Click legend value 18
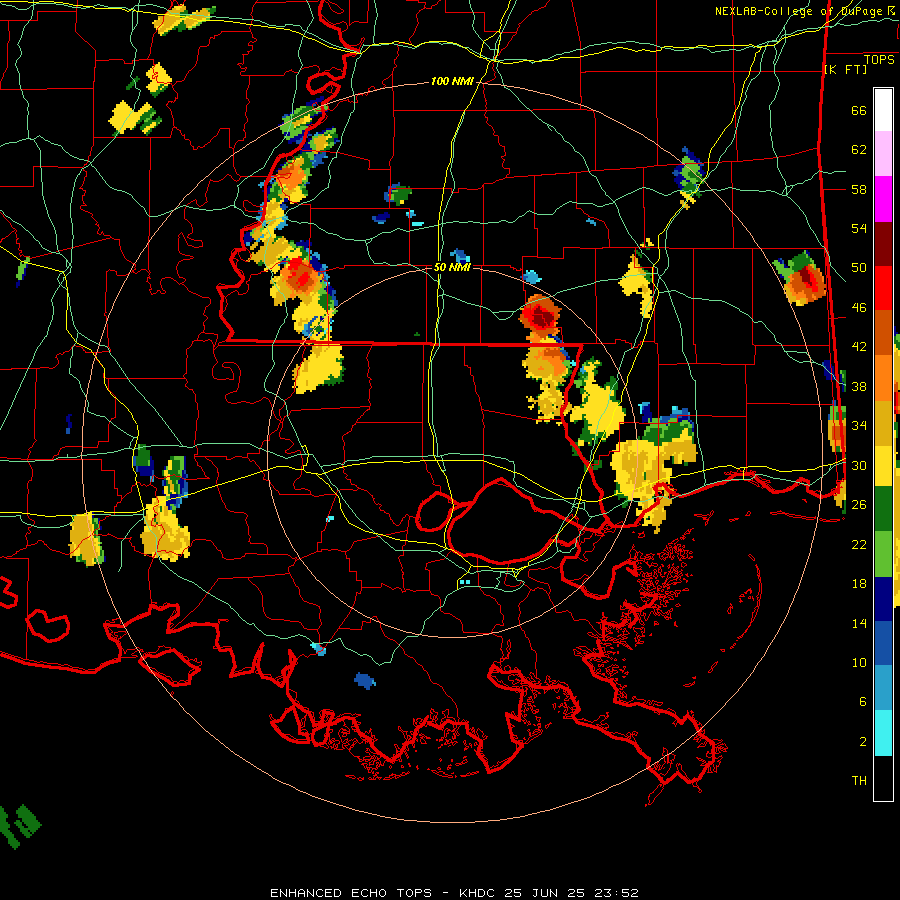Screen dimensions: 900x900 point(859,584)
